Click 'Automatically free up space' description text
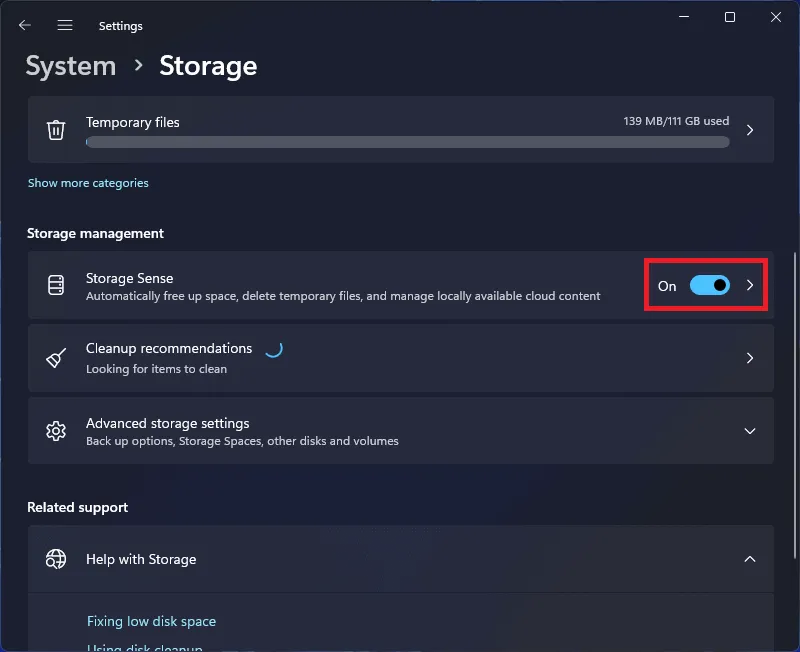This screenshot has width=800, height=652. [x=343, y=296]
